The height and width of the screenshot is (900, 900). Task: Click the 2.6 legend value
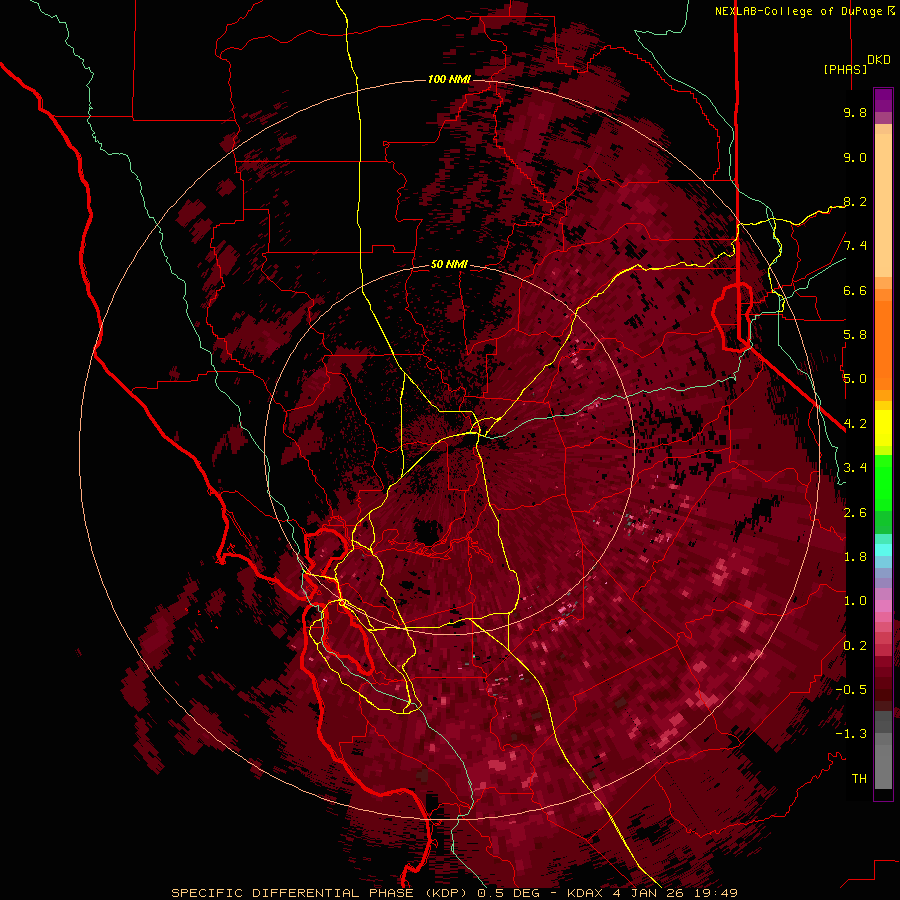coord(855,513)
